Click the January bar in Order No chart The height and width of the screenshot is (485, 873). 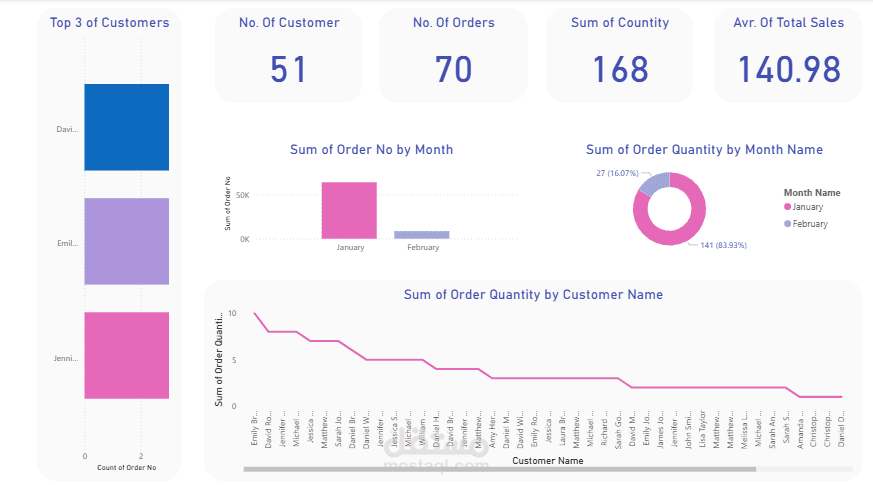[x=349, y=210]
